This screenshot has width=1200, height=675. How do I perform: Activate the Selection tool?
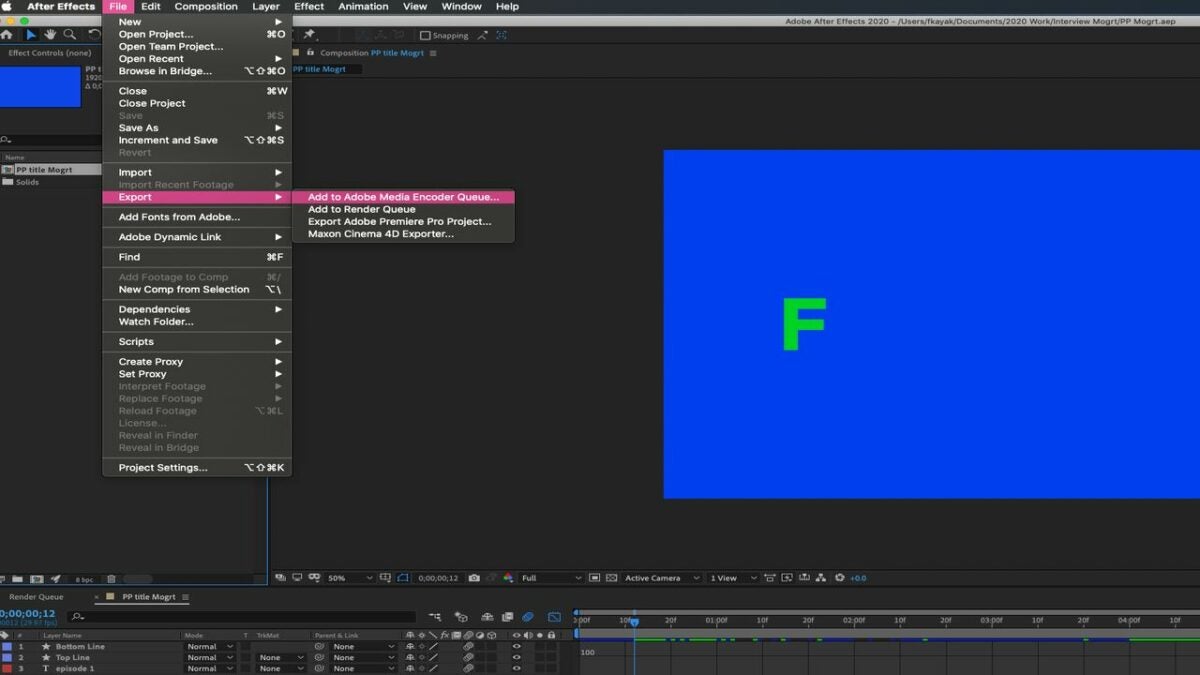coord(29,33)
